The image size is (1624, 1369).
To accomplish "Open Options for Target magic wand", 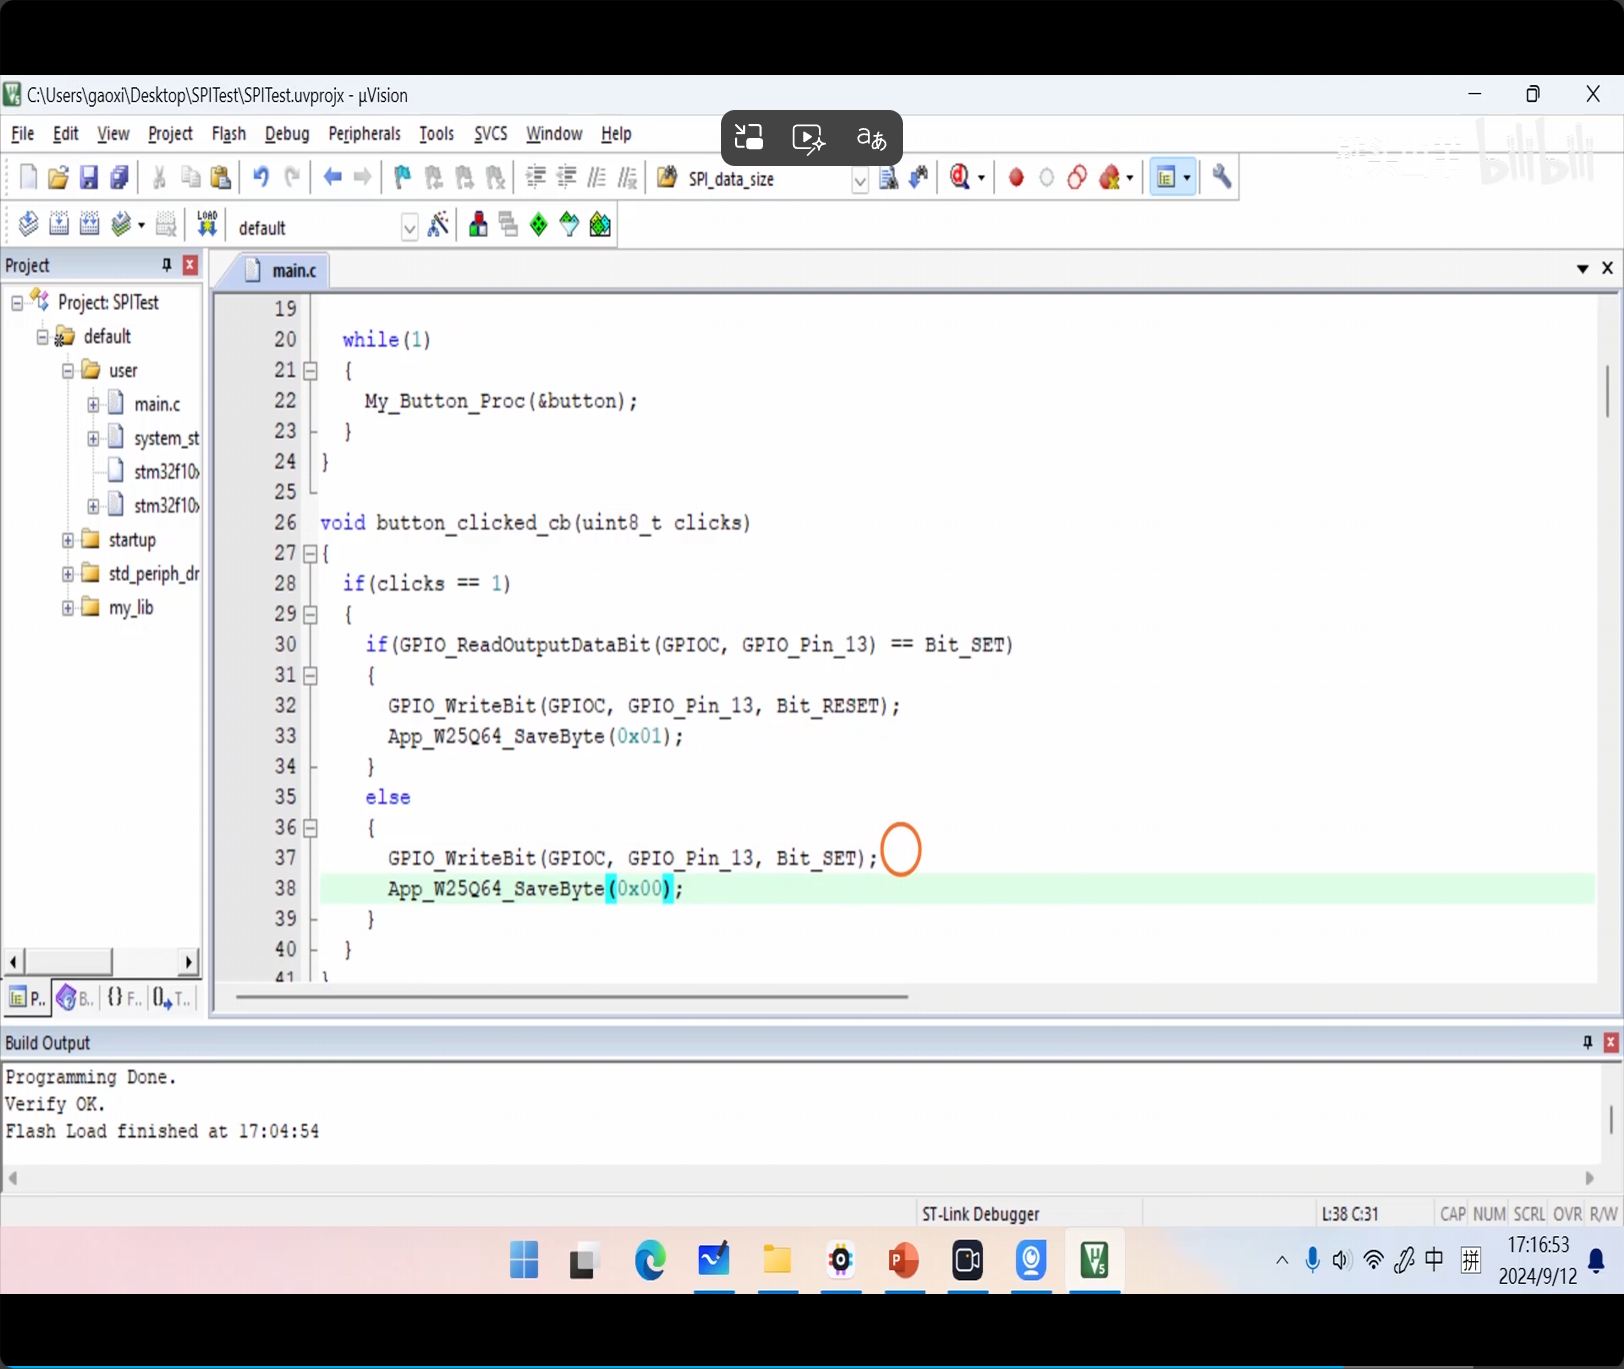I will 438,224.
